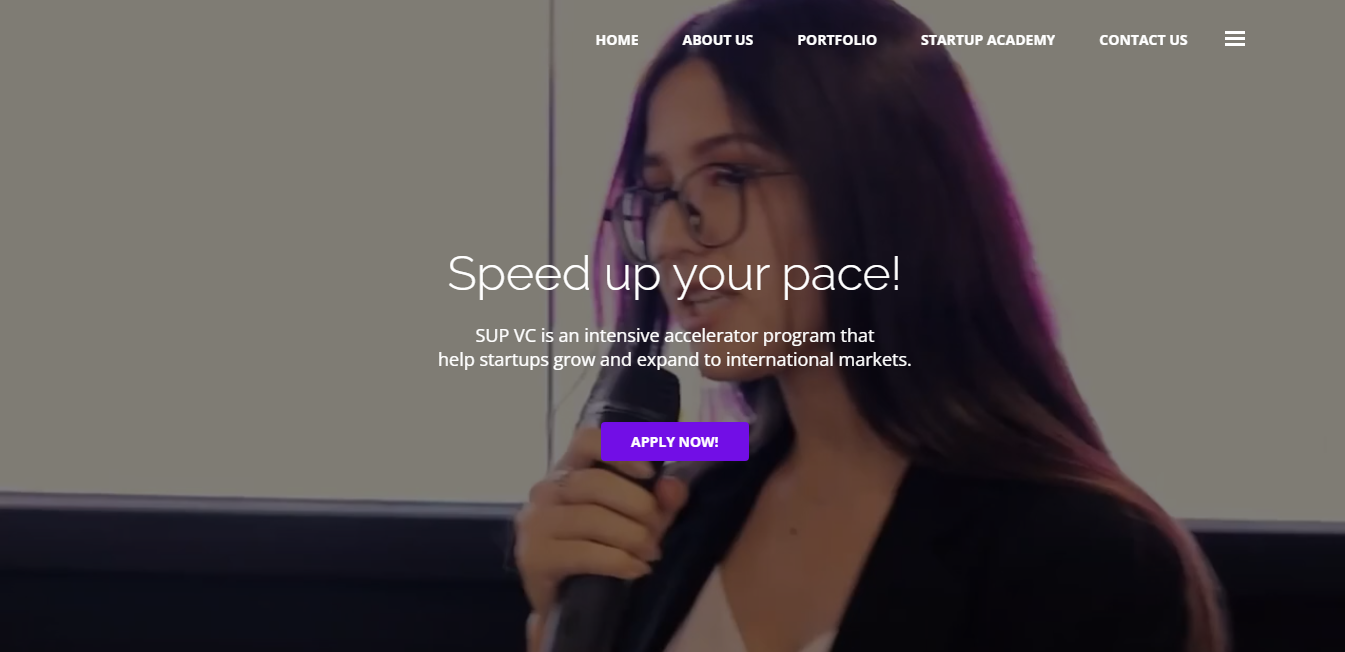Click the word "Speed" in the headline
Screen dimensions: 1345x652
(x=519, y=275)
